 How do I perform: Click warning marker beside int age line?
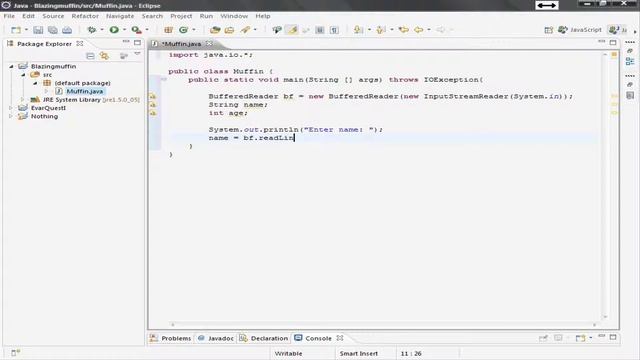153,113
